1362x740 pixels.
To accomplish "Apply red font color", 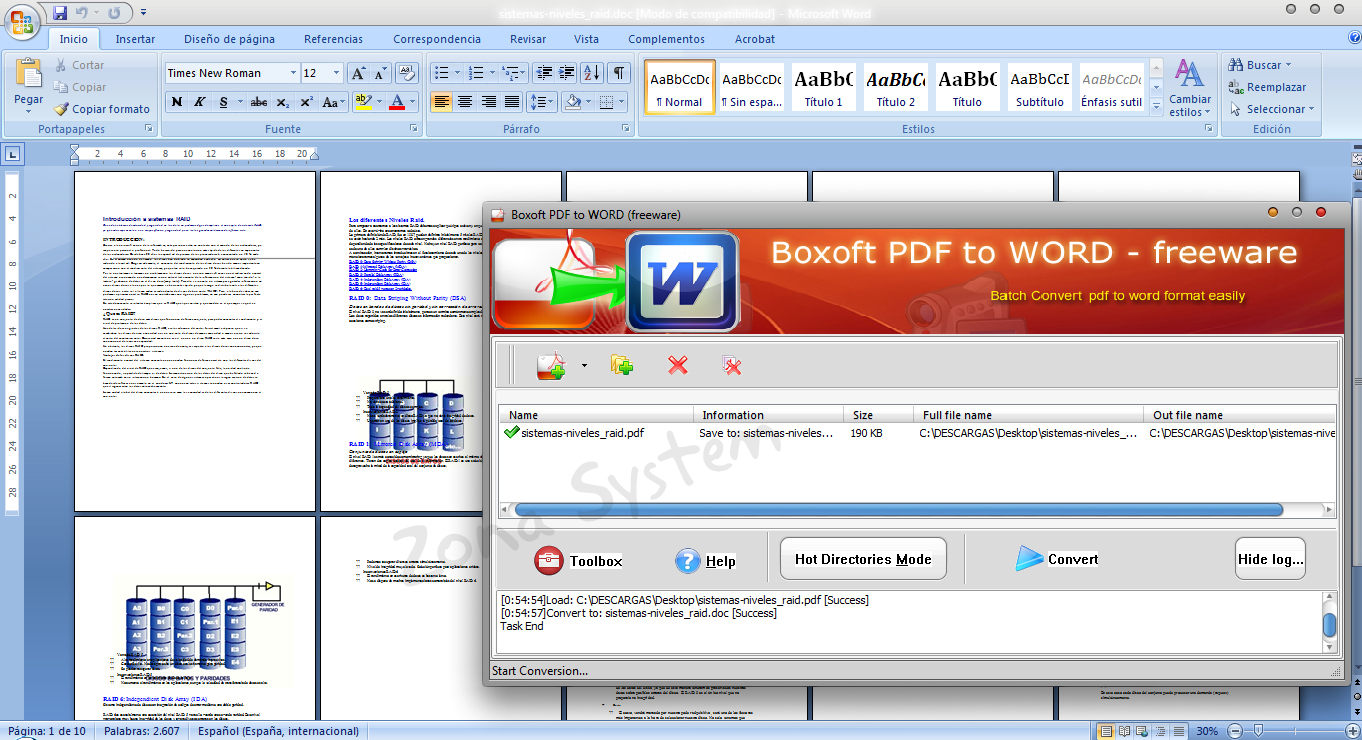I will (397, 102).
